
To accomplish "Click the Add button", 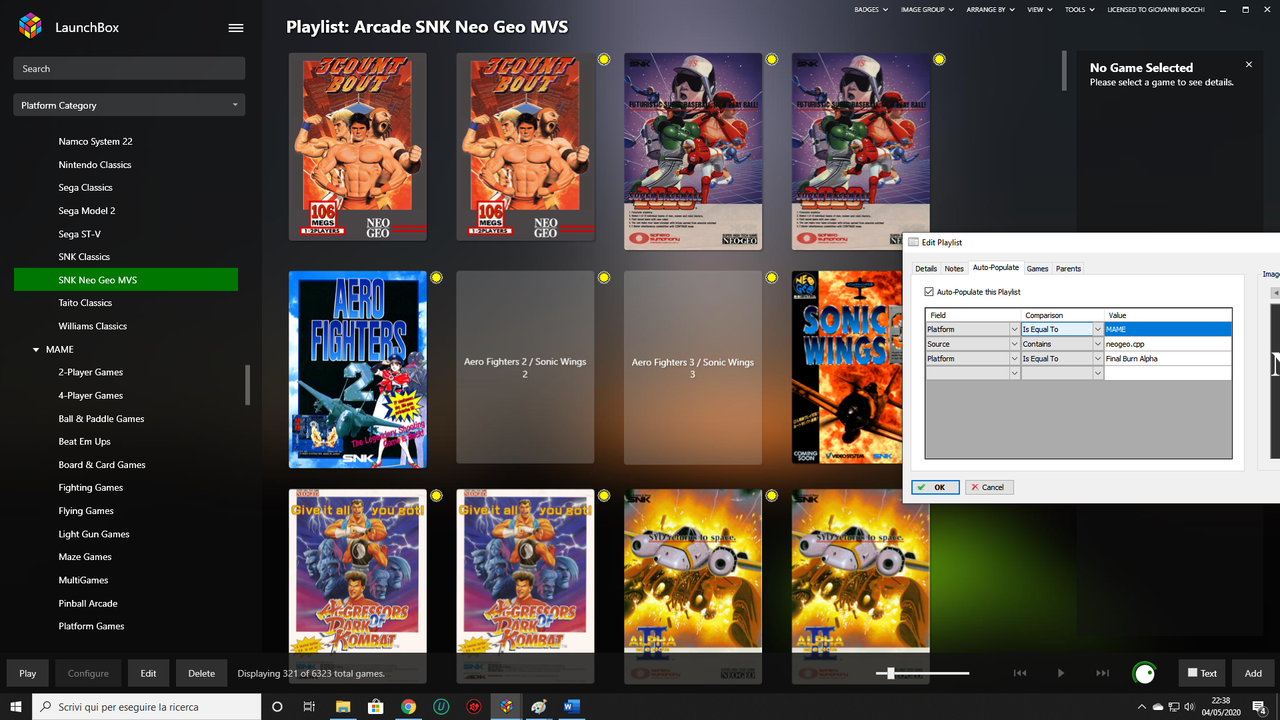I will coord(1253,673).
